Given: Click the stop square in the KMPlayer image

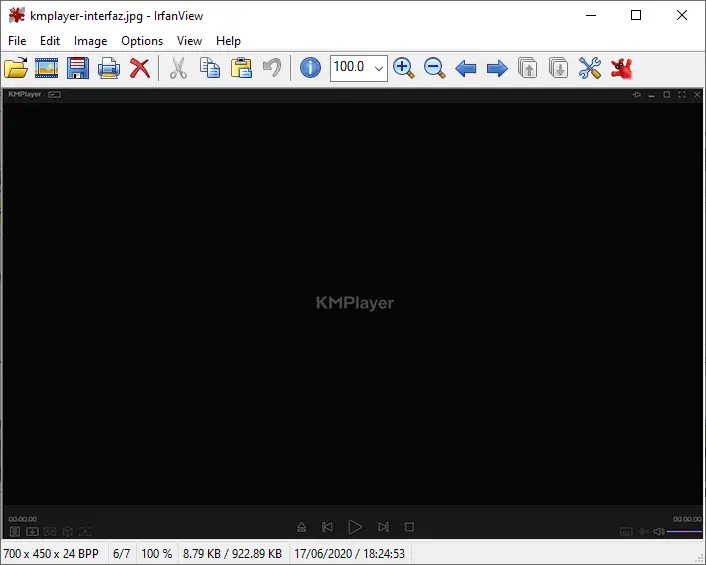Looking at the screenshot, I should 409,527.
